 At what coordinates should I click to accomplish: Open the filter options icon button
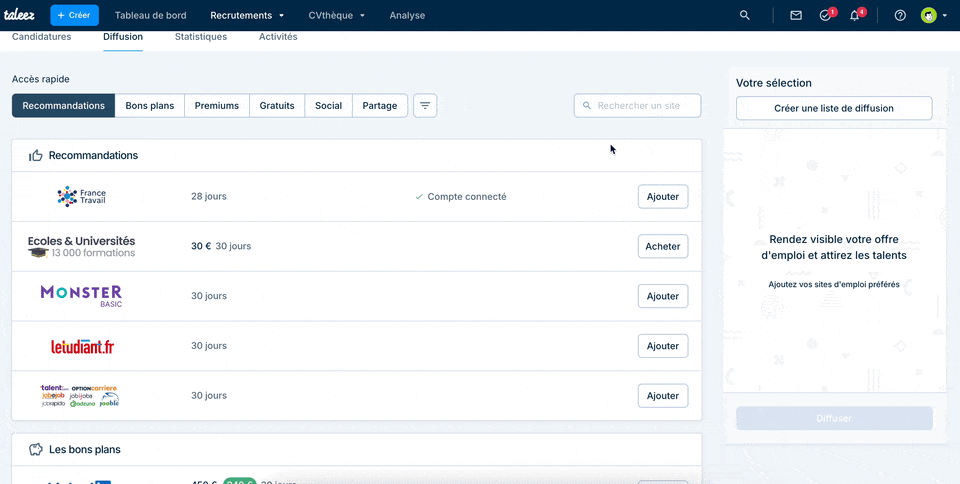425,105
